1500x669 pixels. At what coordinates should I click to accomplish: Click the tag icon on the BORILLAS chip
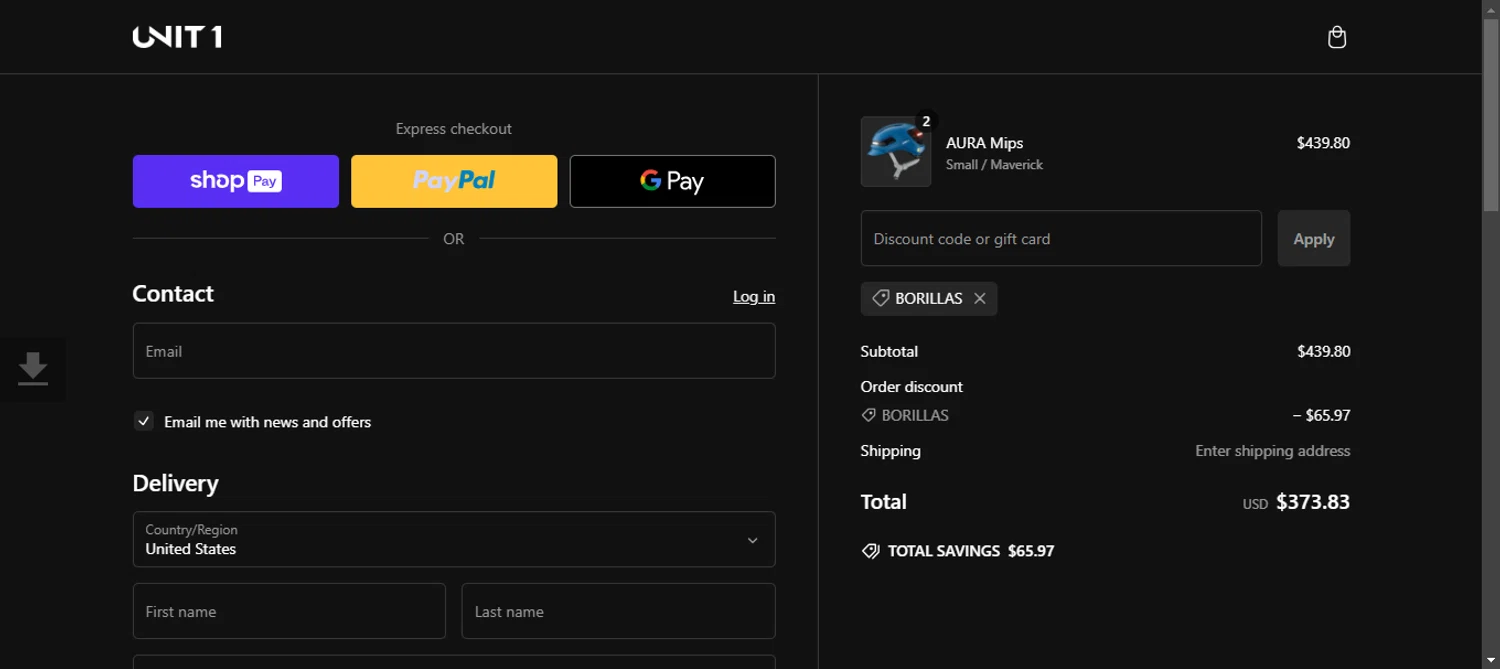pyautogui.click(x=880, y=298)
